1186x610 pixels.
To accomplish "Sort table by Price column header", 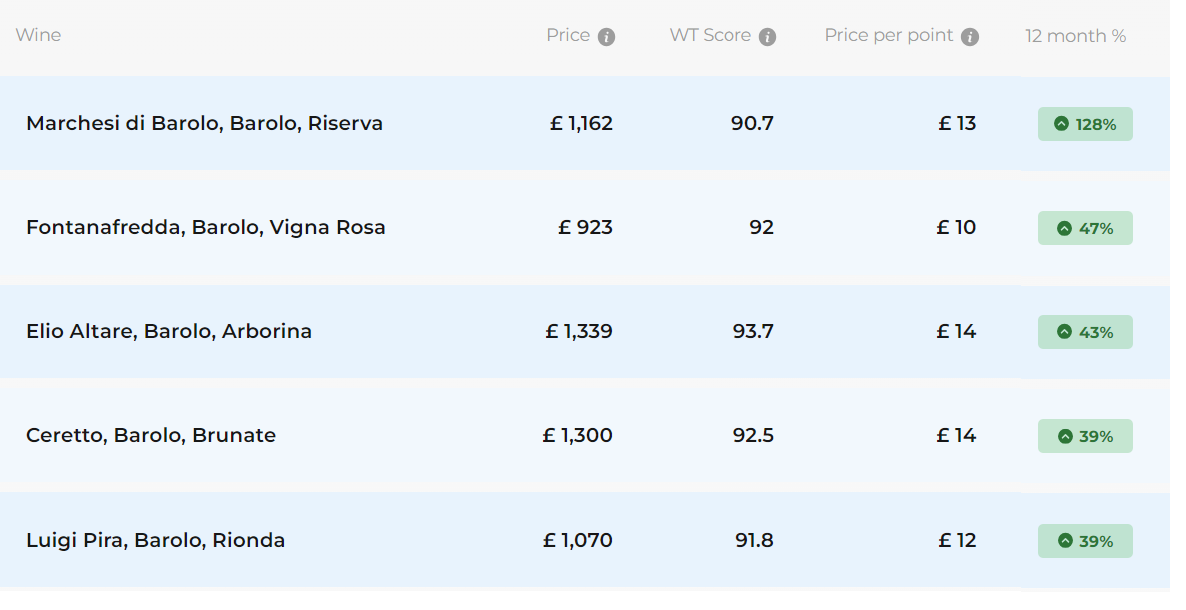I will 568,35.
